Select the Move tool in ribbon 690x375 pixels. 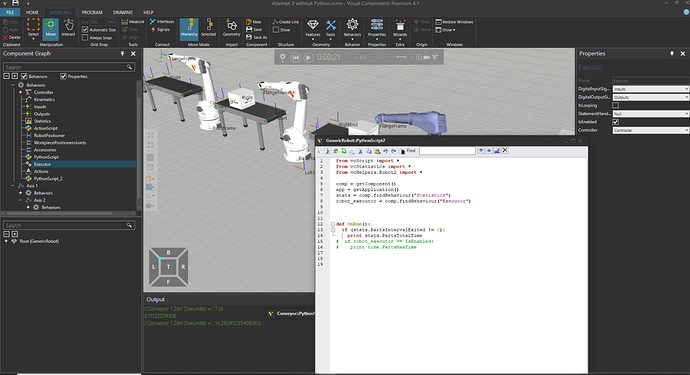click(51, 29)
